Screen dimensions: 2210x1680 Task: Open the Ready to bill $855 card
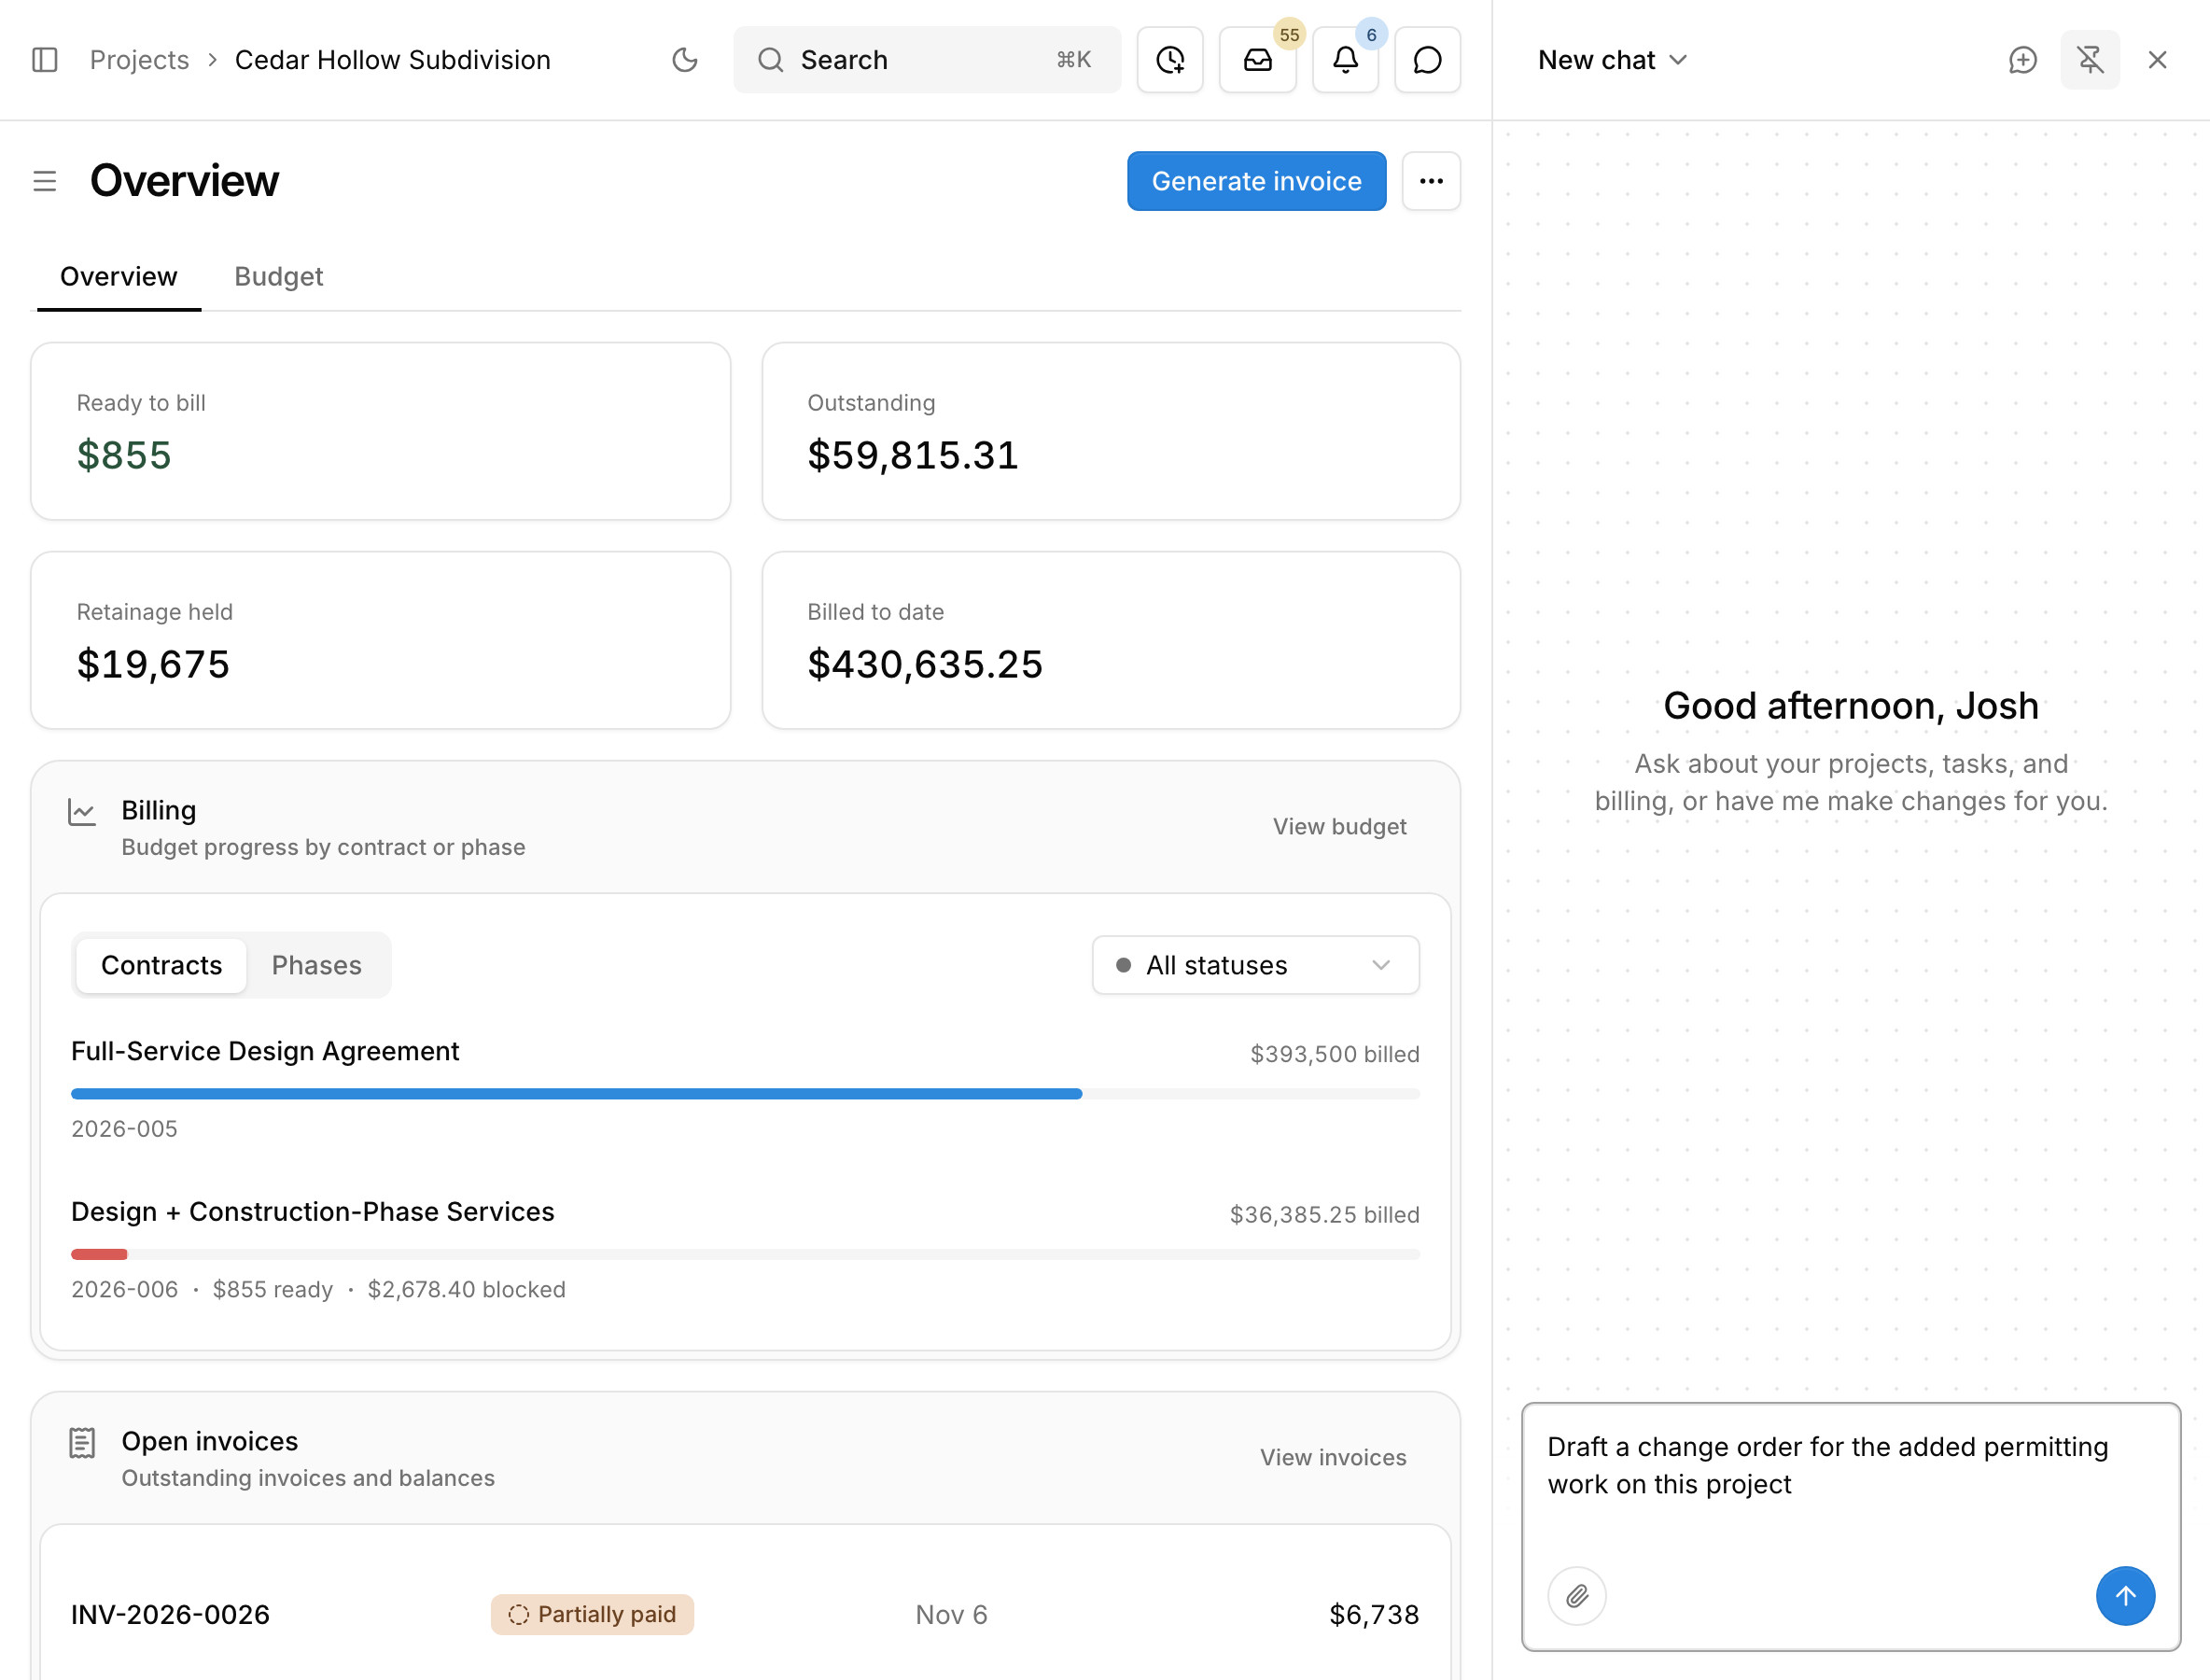pos(380,431)
